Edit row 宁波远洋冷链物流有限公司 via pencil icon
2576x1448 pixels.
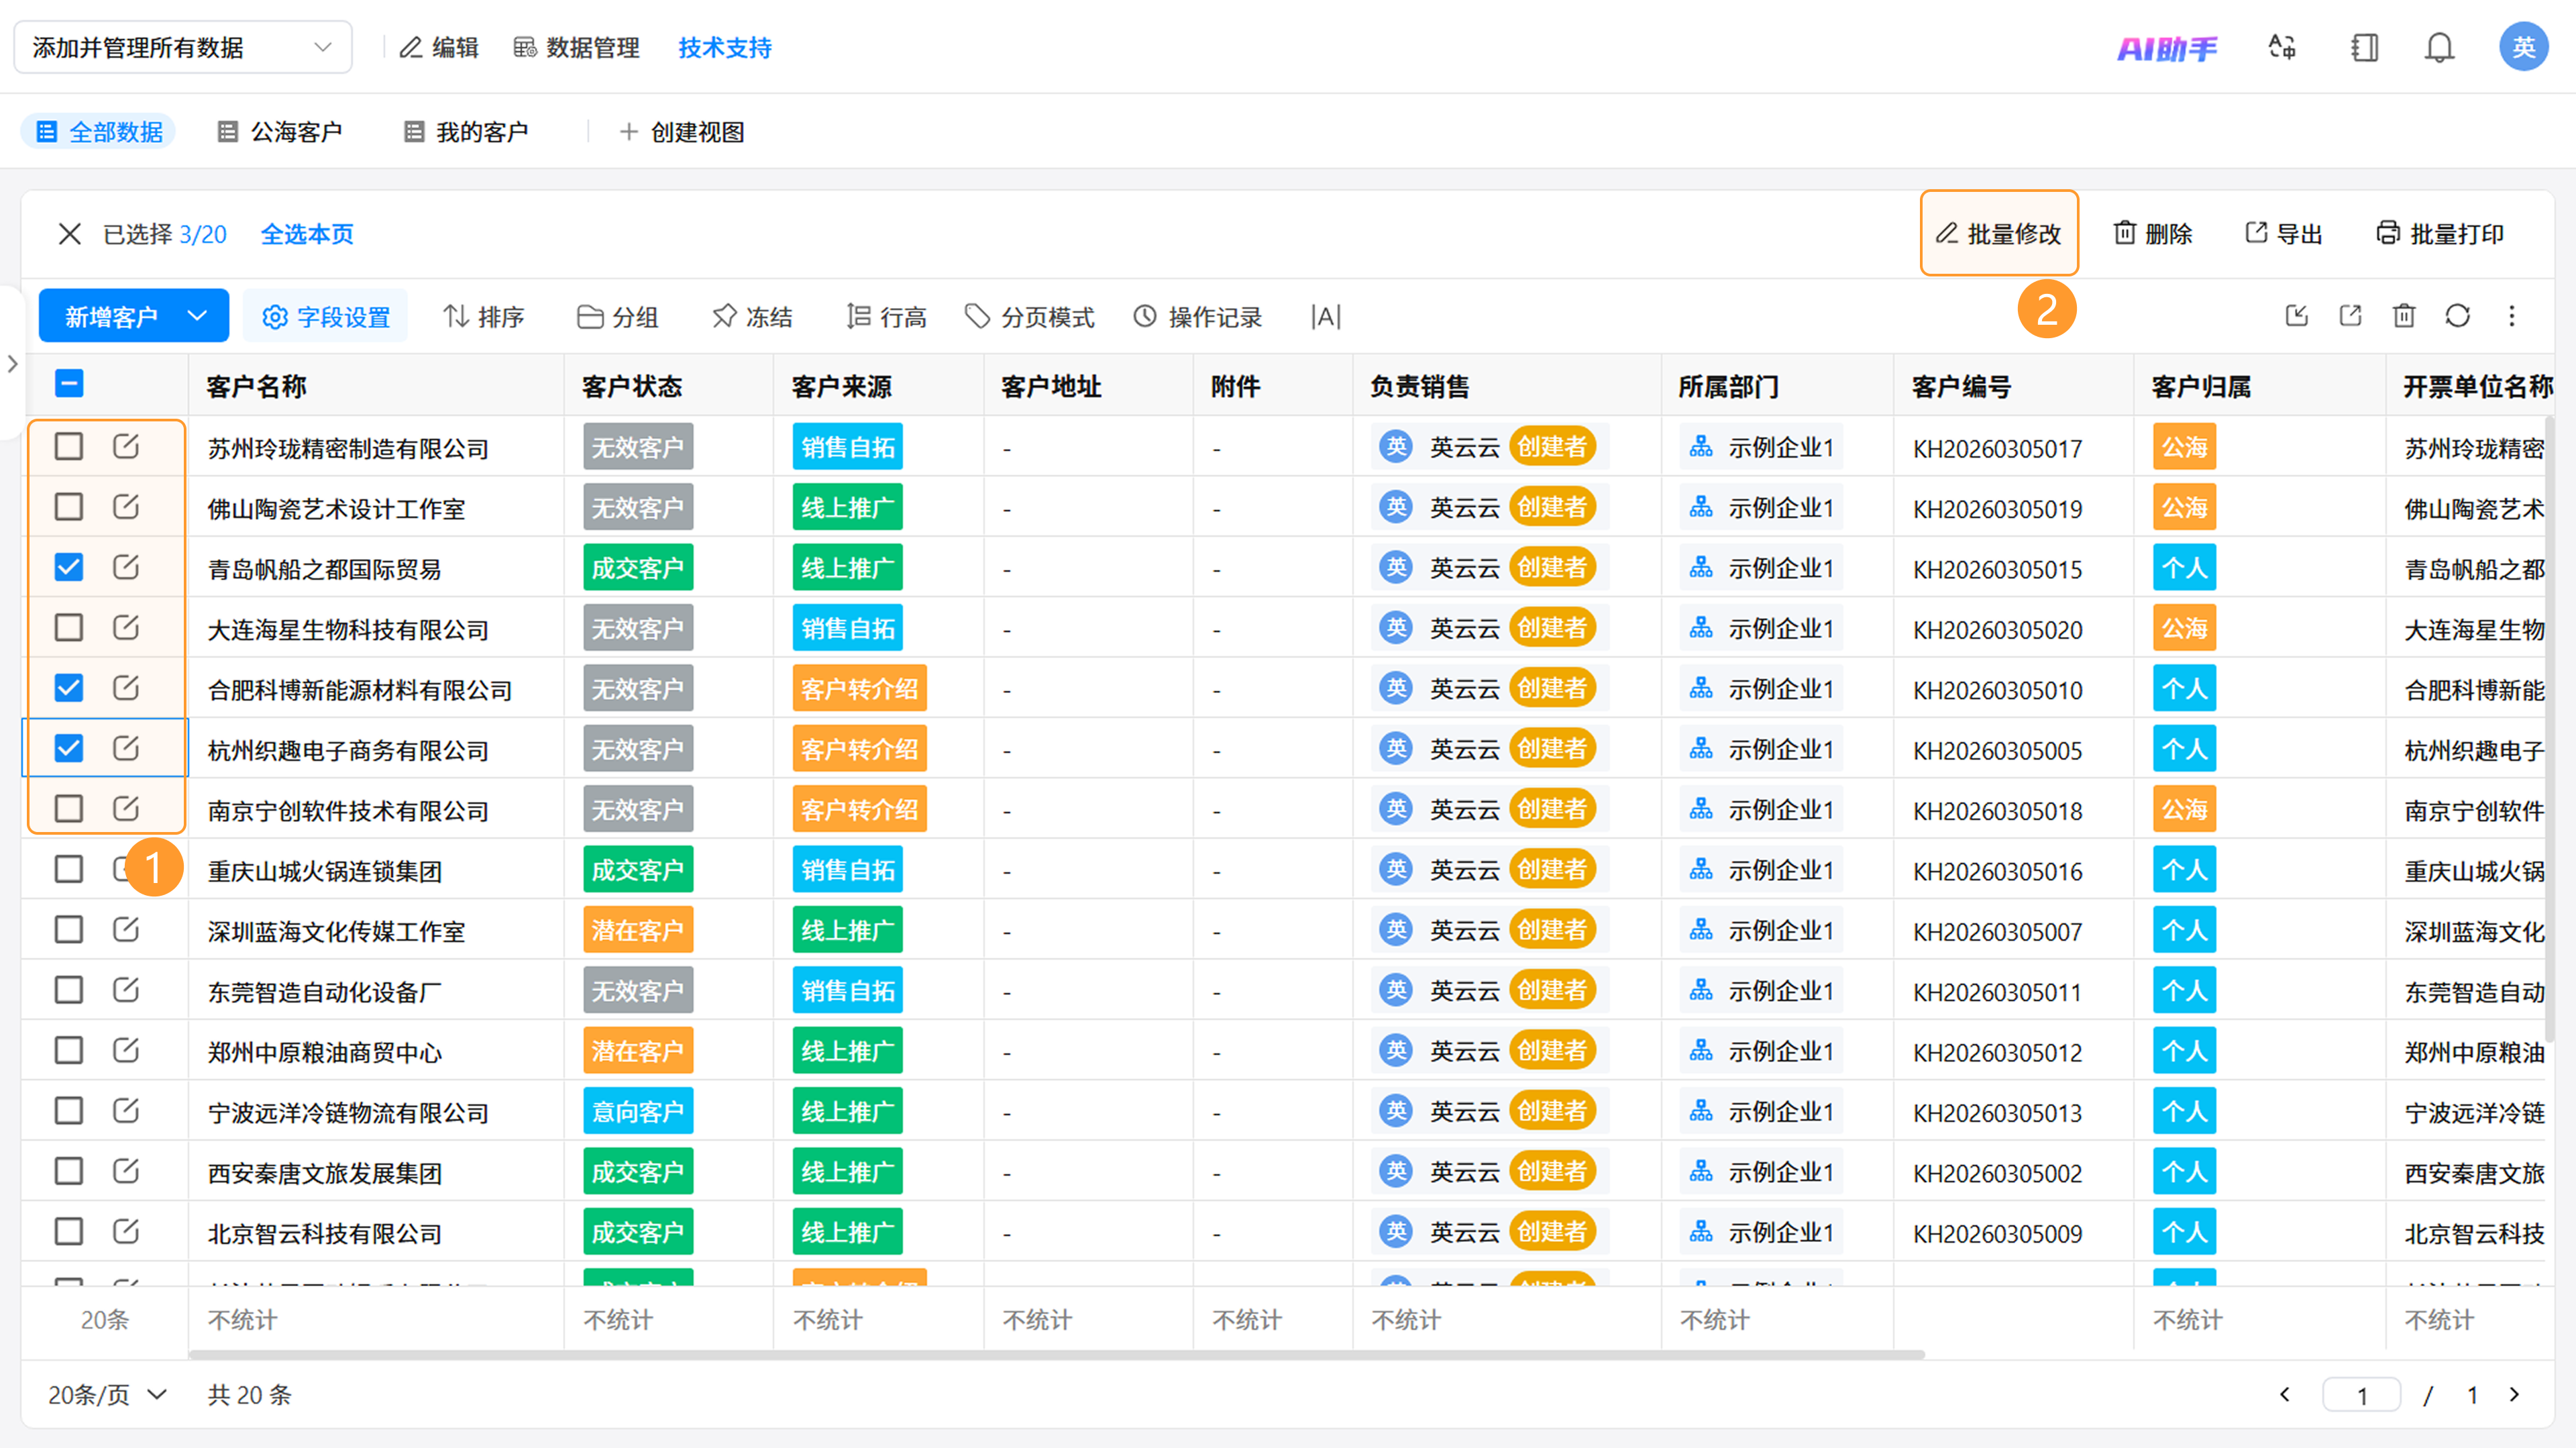point(126,1110)
